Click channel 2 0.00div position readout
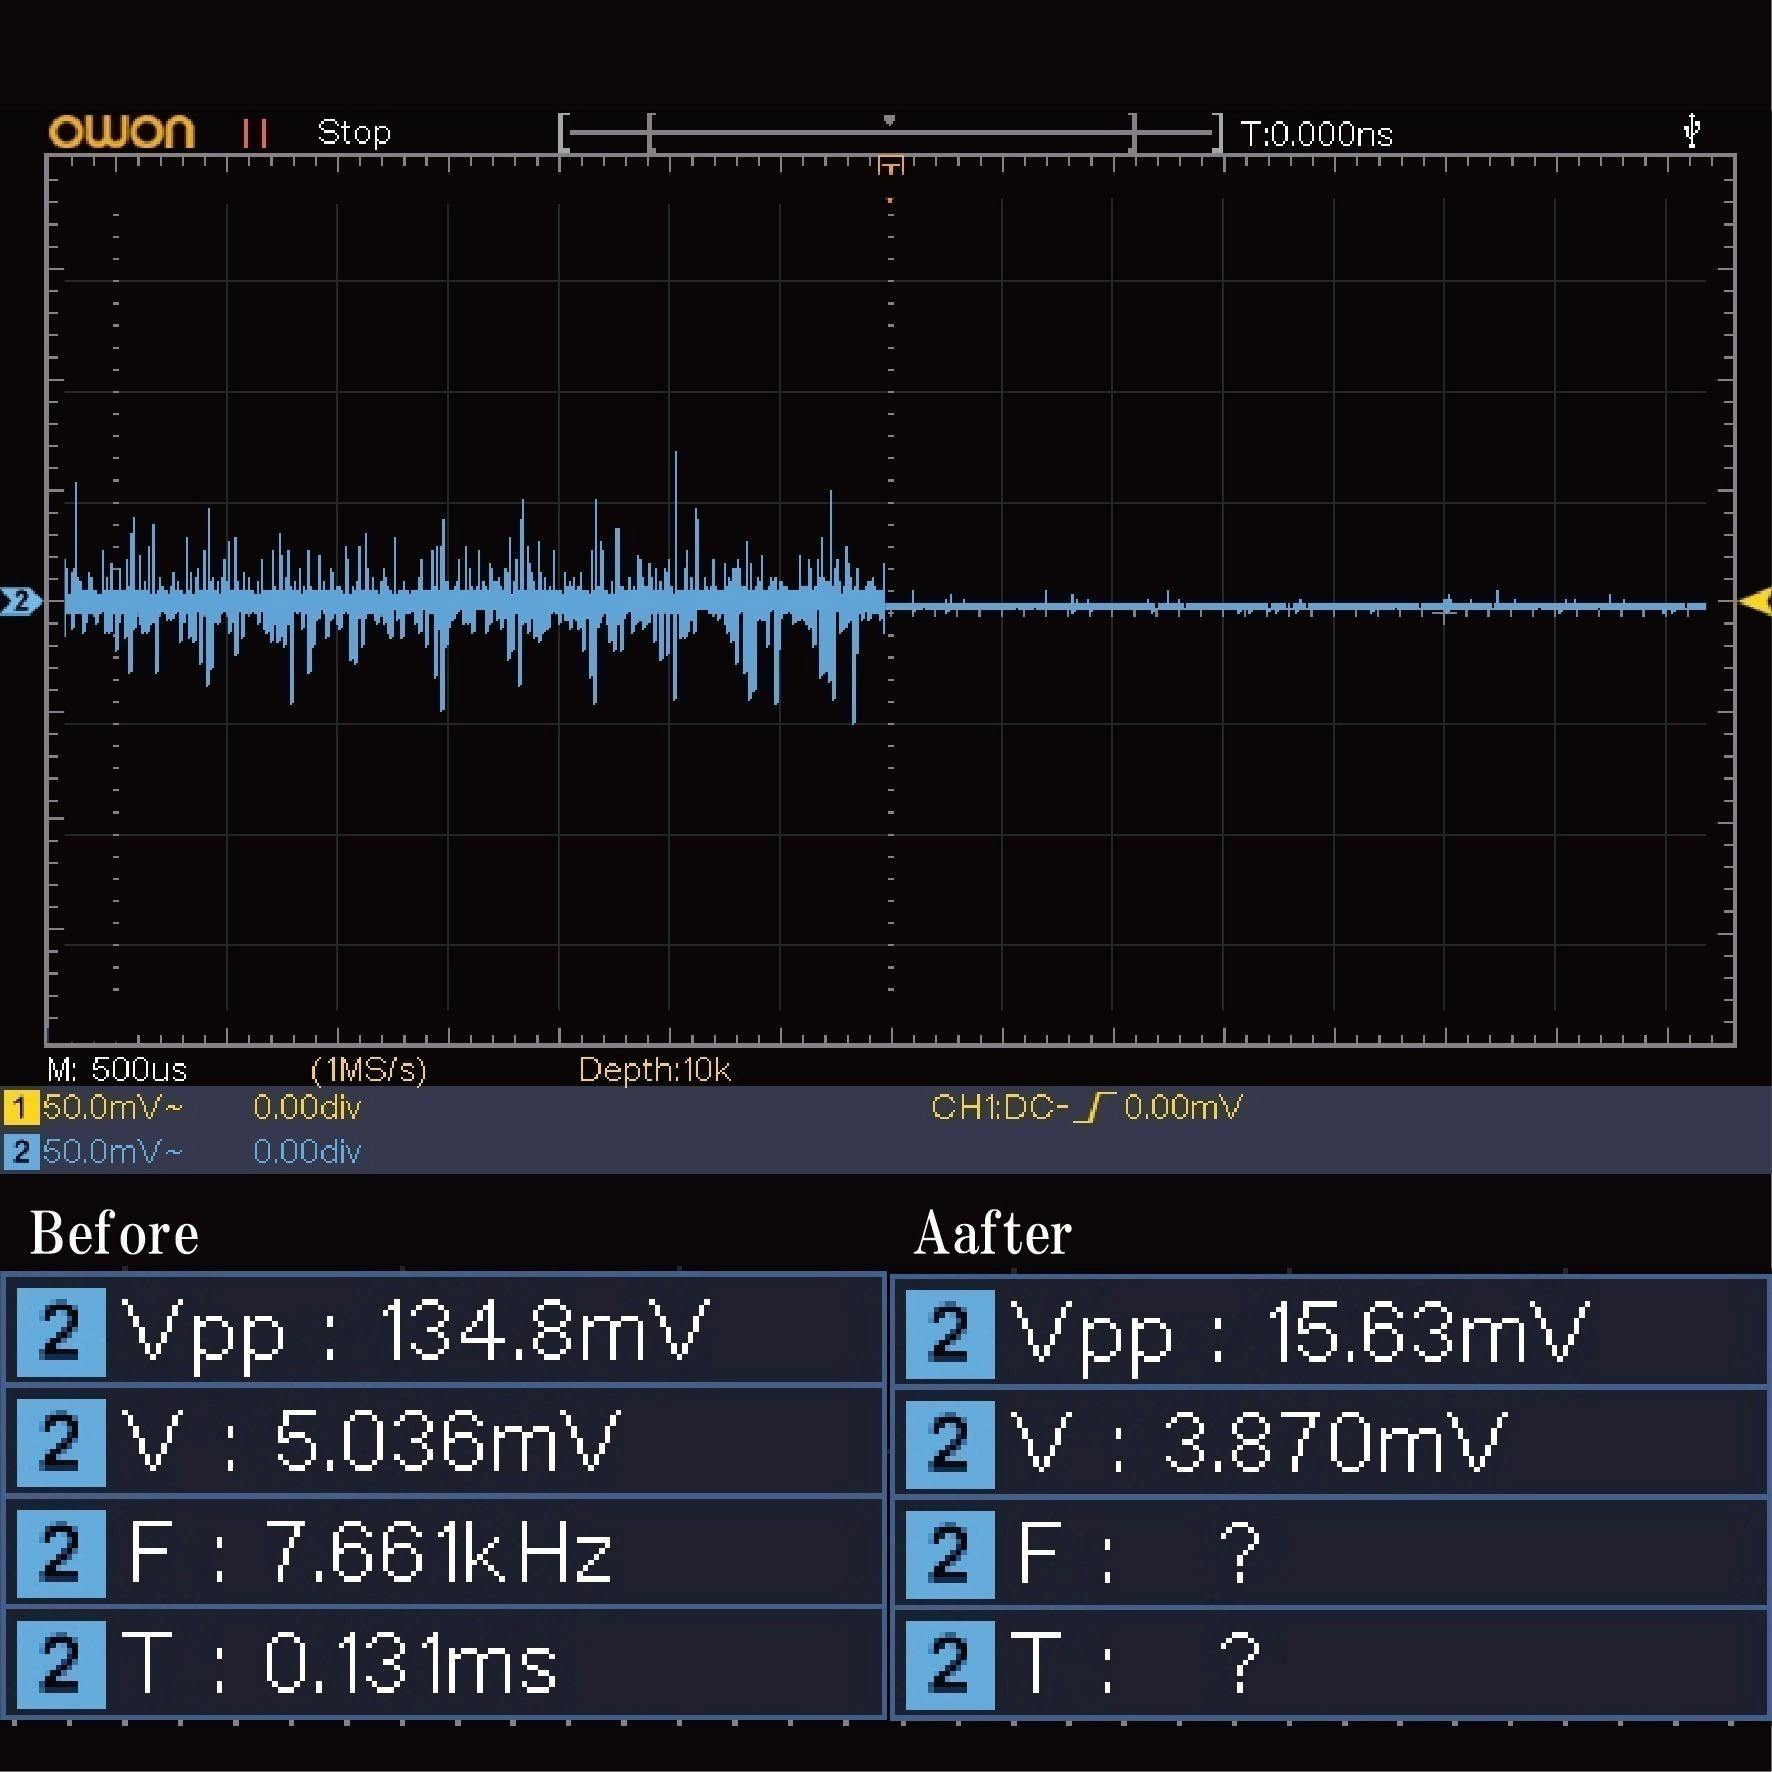Image resolution: width=1772 pixels, height=1772 pixels. 306,1152
